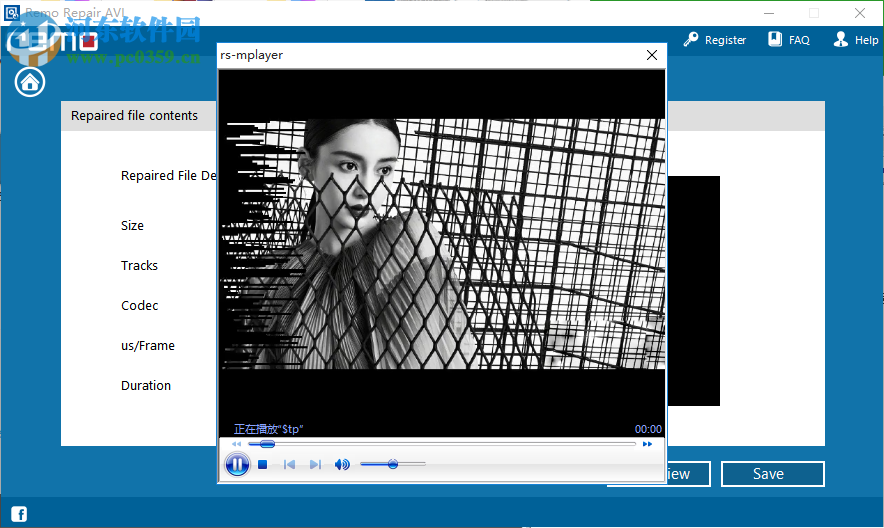Viewport: 884px width, 528px height.
Task: Mute audio using the speaker icon
Action: (x=342, y=465)
